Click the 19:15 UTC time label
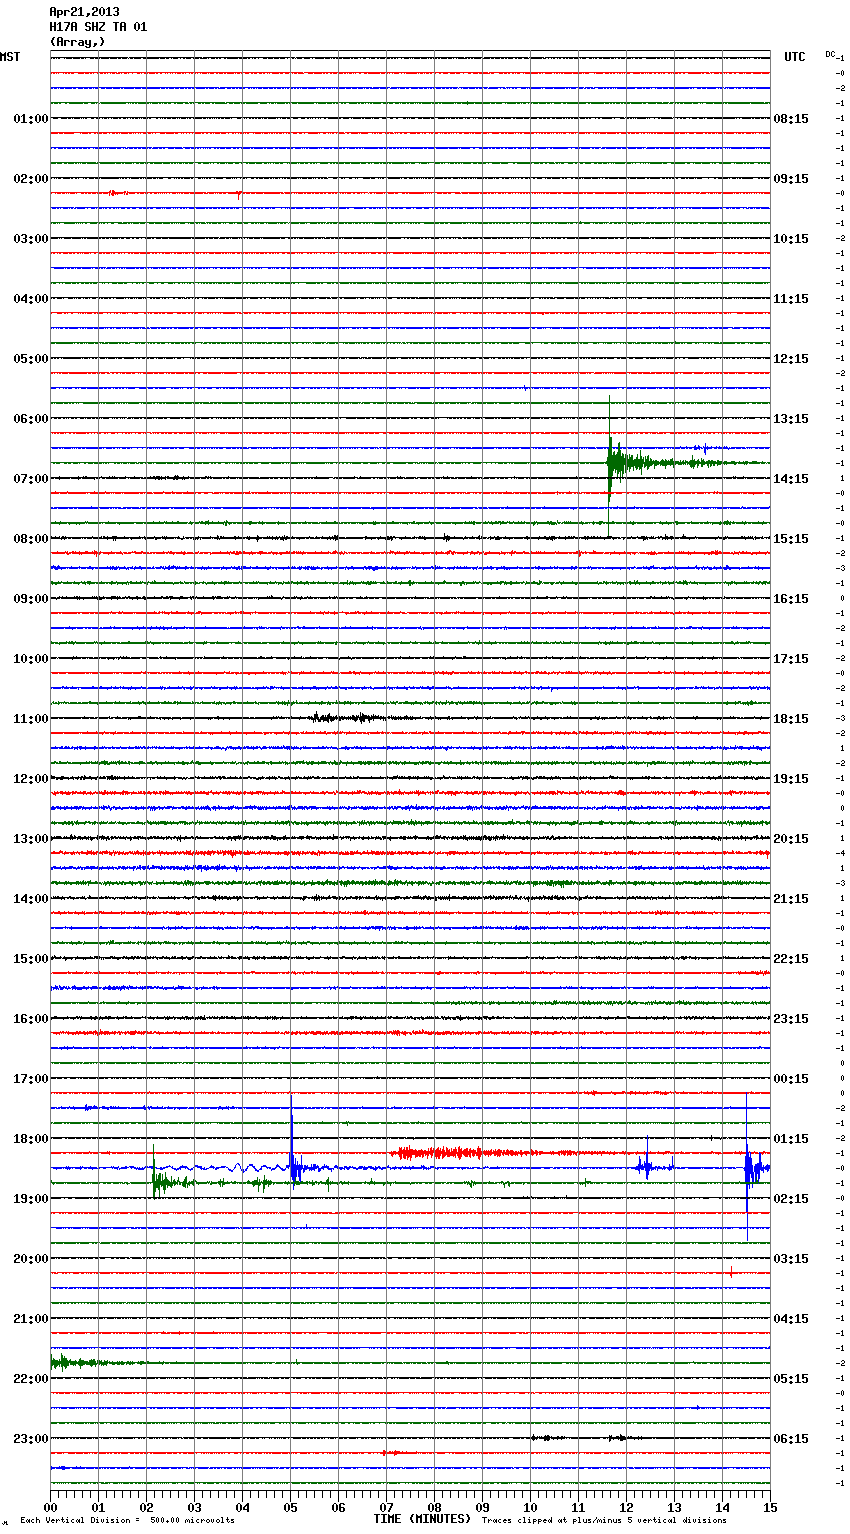 (x=791, y=779)
